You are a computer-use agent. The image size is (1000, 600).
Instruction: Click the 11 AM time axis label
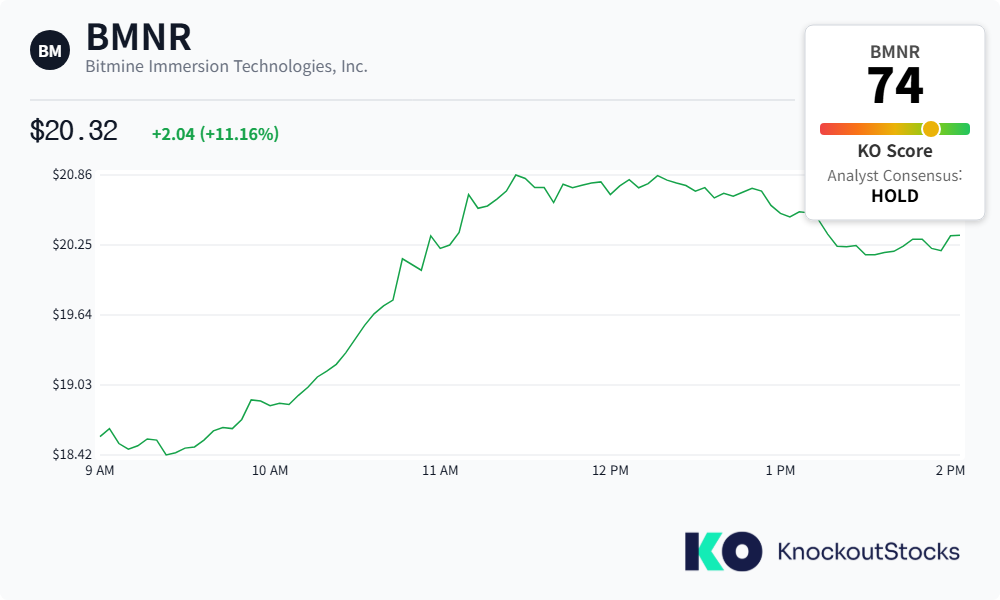[x=440, y=471]
